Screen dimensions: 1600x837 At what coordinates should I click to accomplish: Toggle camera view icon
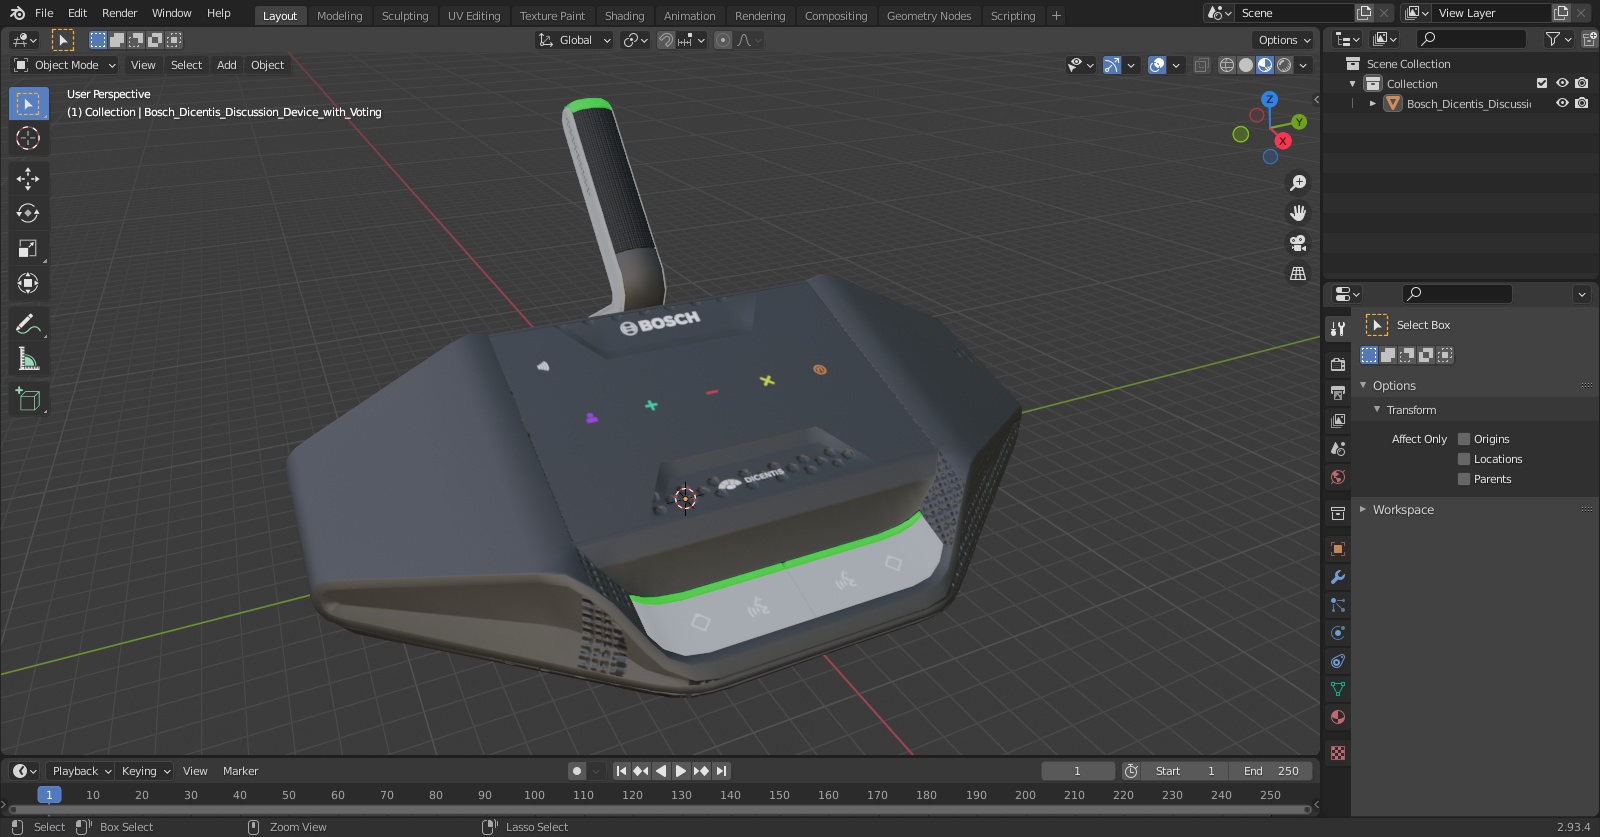tap(1298, 243)
